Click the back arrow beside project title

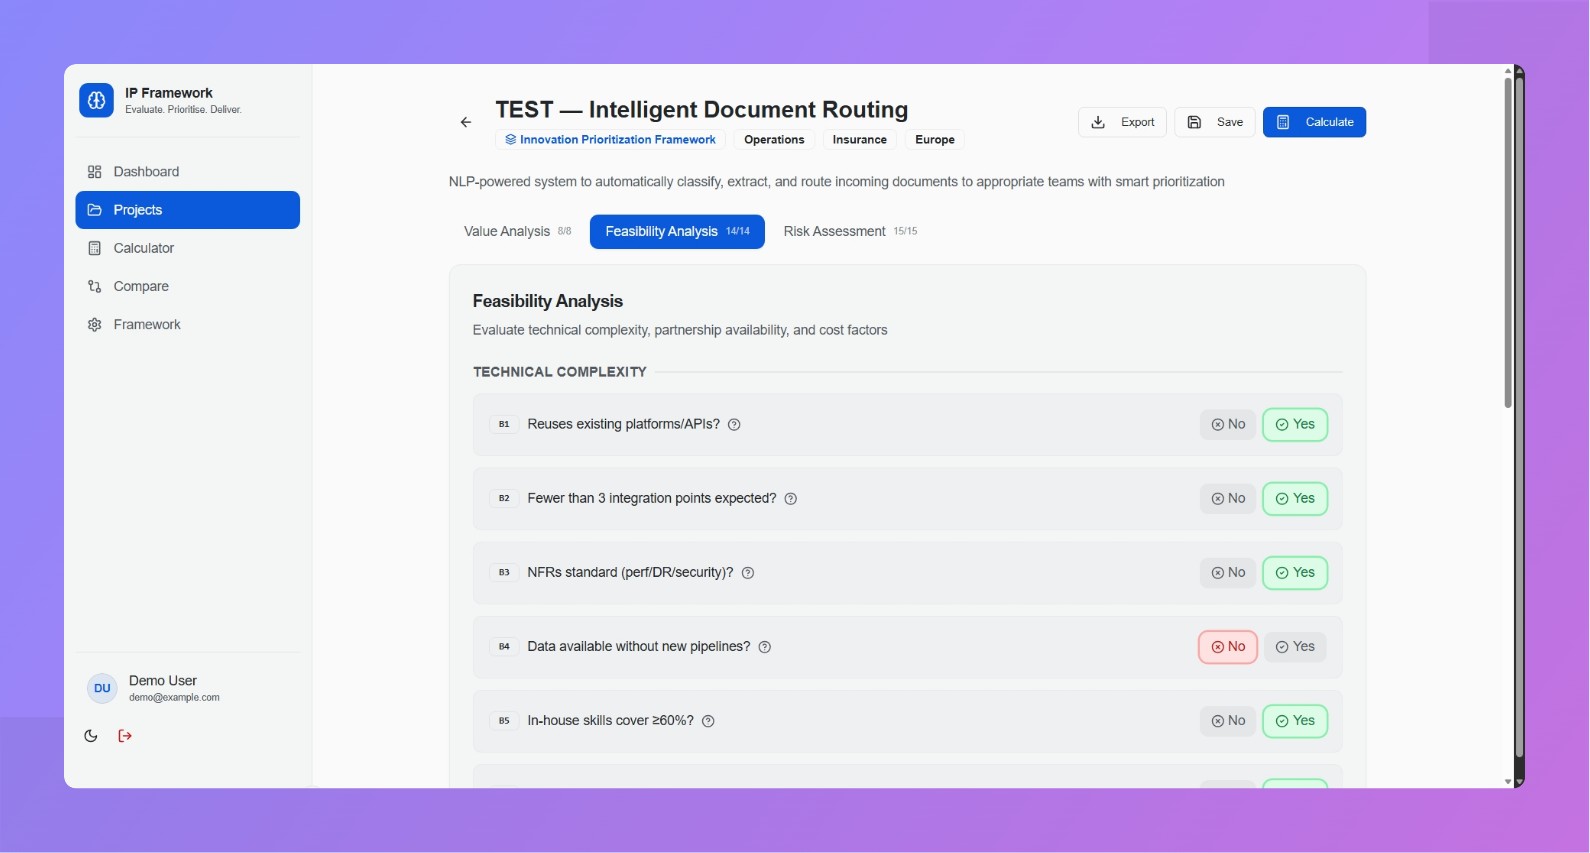point(466,122)
